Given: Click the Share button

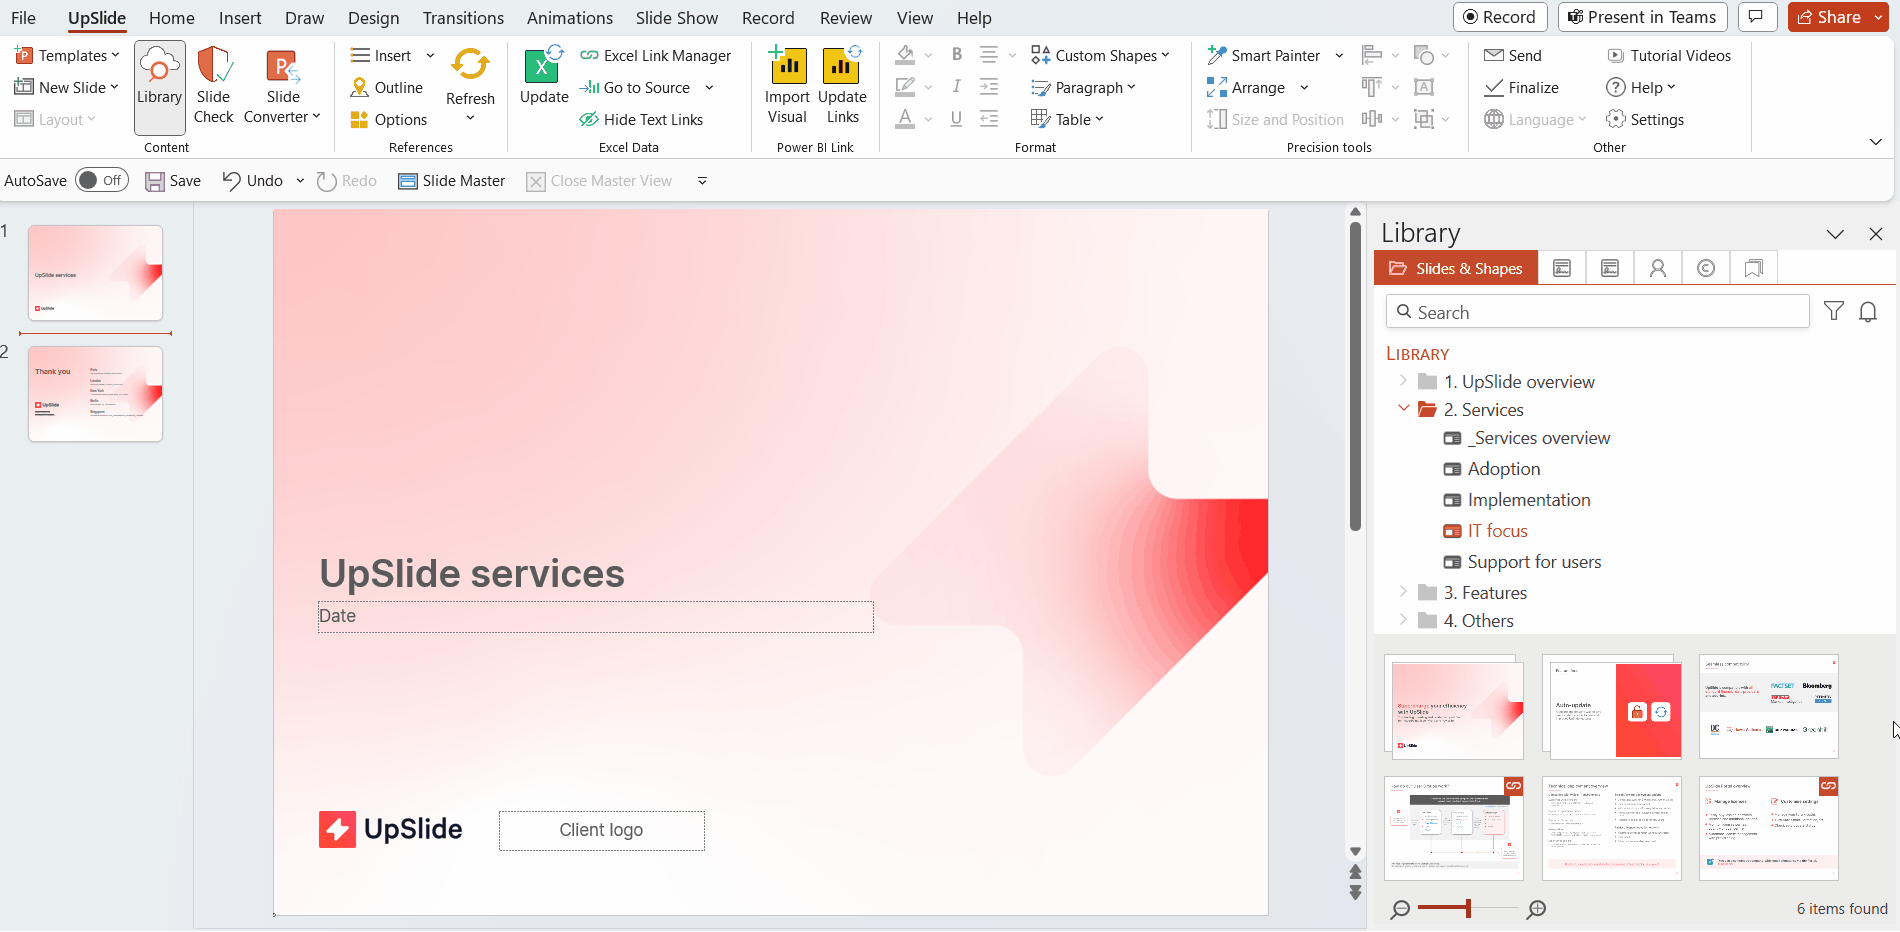Looking at the screenshot, I should (1828, 17).
